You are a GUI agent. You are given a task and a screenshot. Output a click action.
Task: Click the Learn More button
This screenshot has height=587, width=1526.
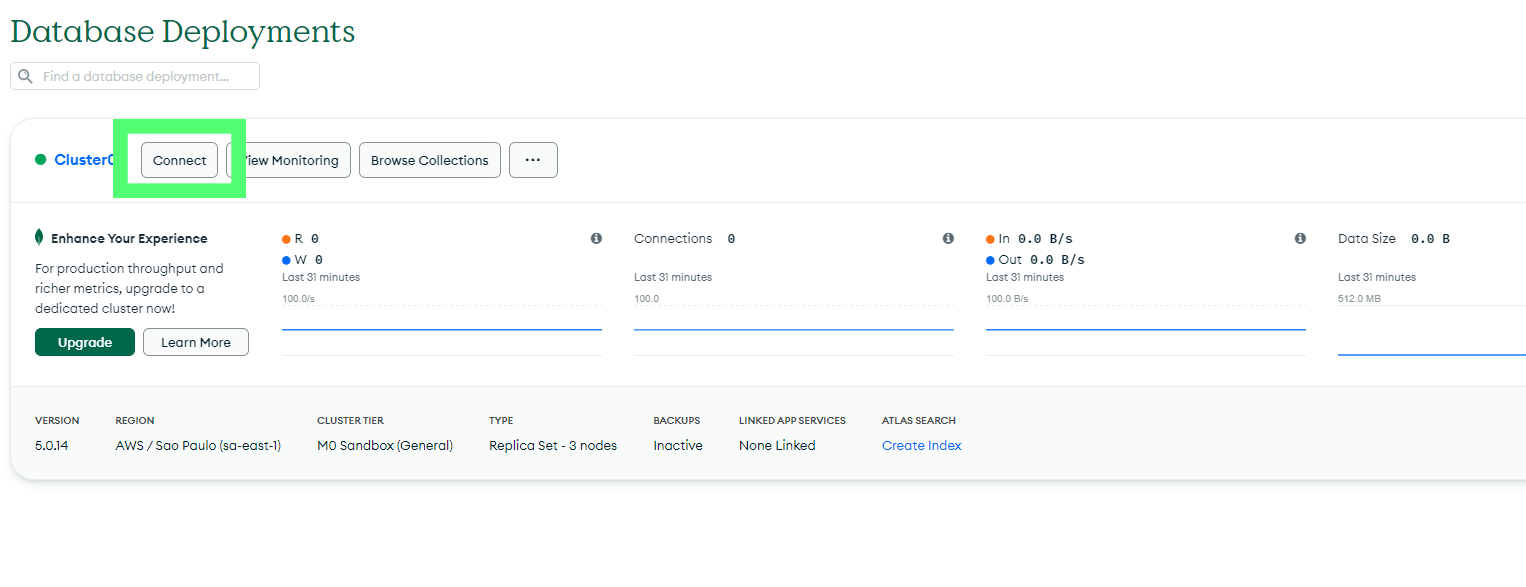196,342
